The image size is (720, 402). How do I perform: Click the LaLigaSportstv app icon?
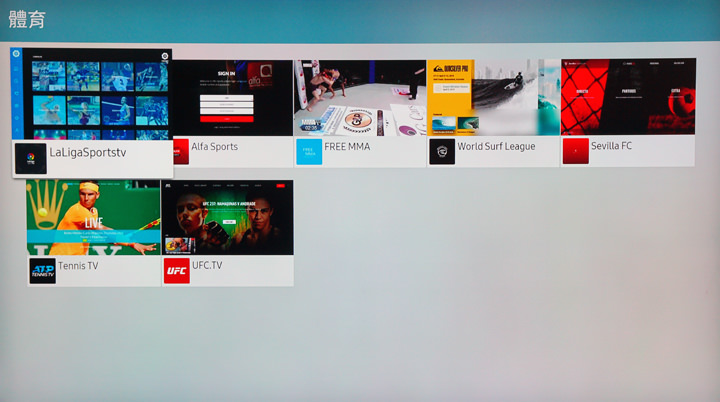tap(30, 159)
